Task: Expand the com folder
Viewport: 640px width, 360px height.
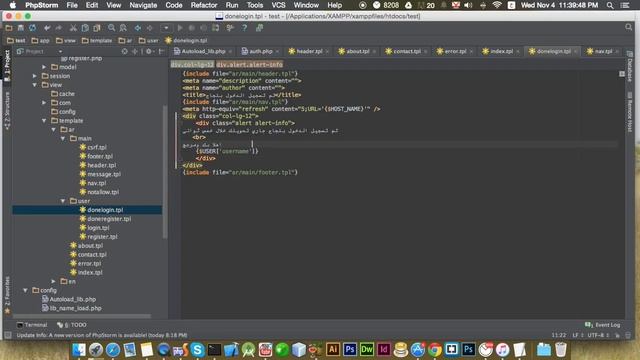Action: (x=44, y=103)
